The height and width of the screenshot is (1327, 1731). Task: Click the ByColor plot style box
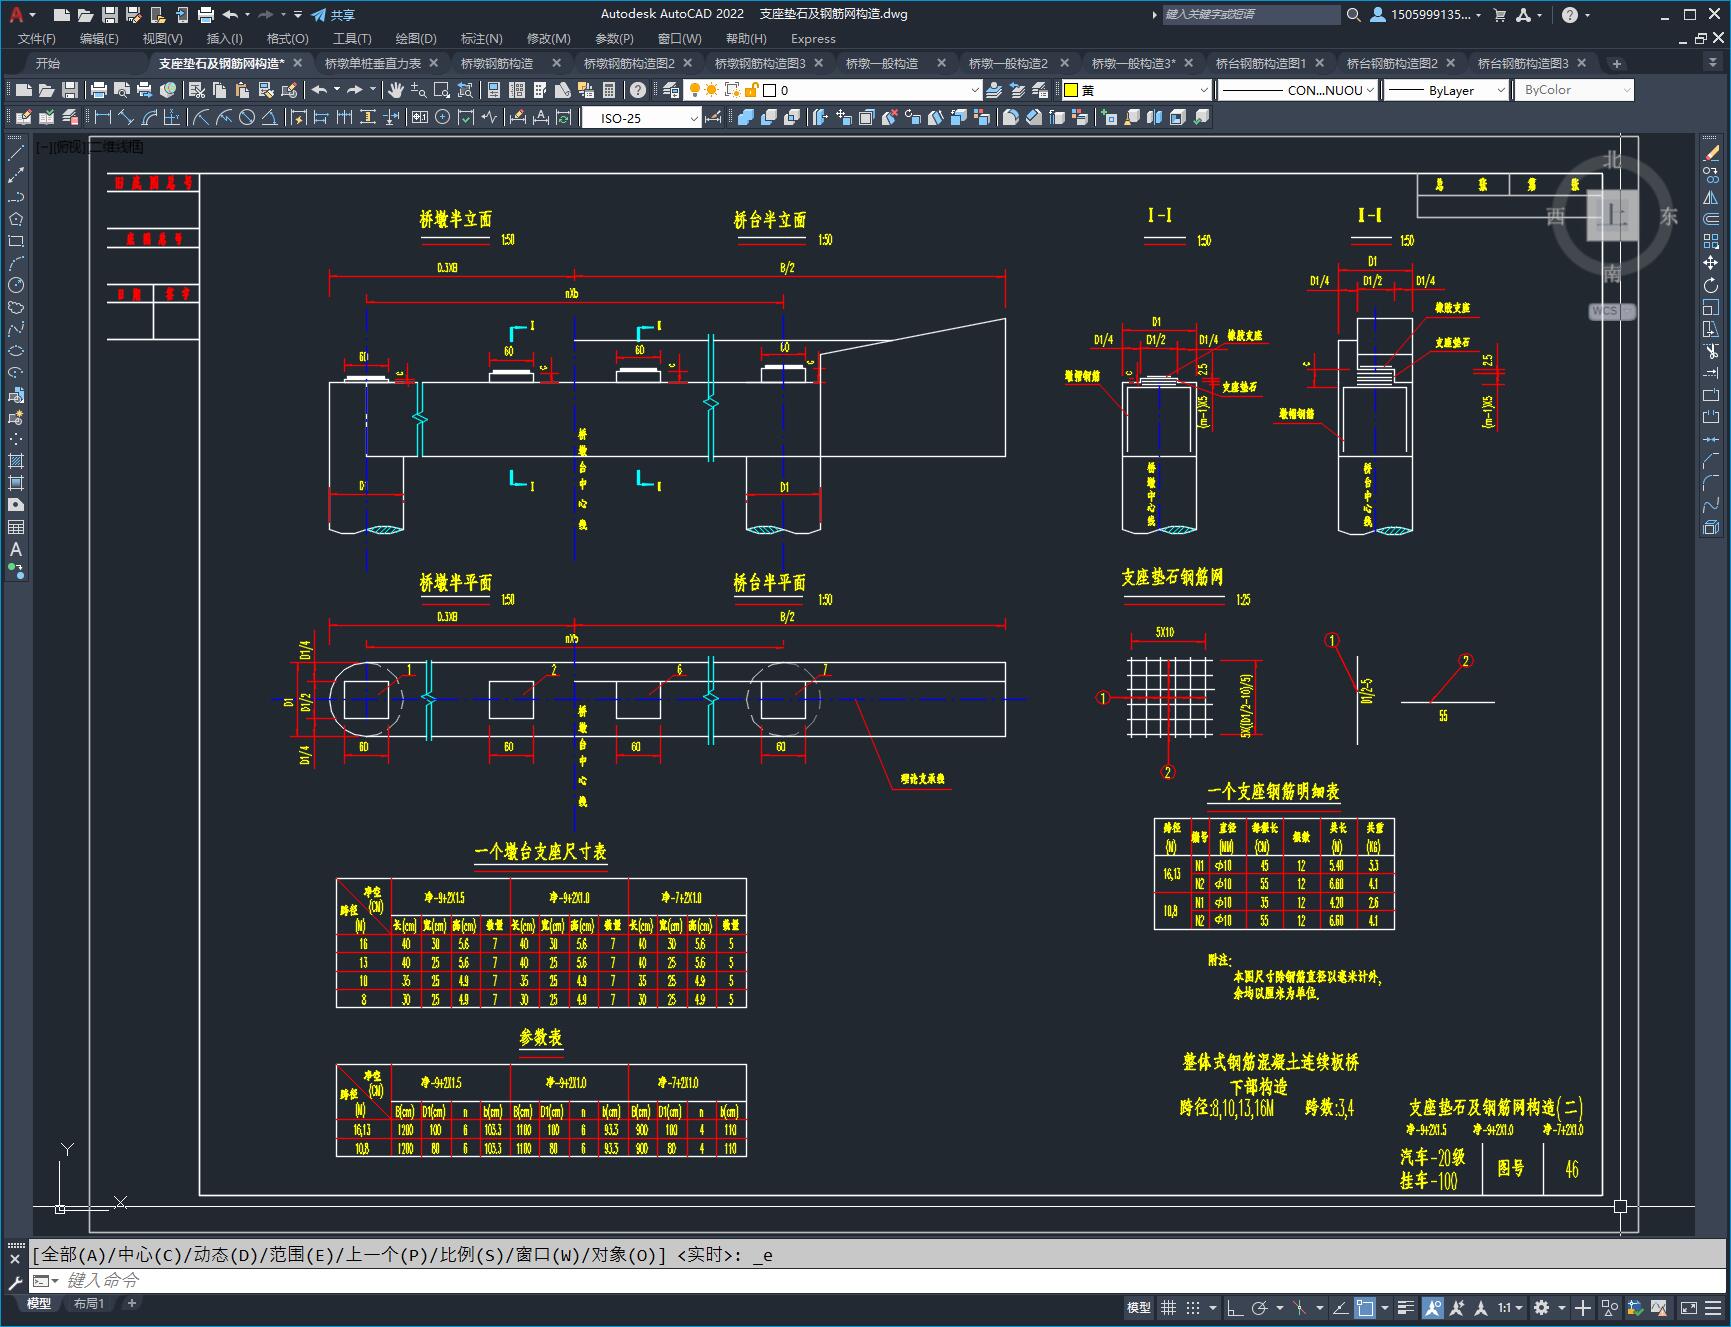pos(1575,90)
